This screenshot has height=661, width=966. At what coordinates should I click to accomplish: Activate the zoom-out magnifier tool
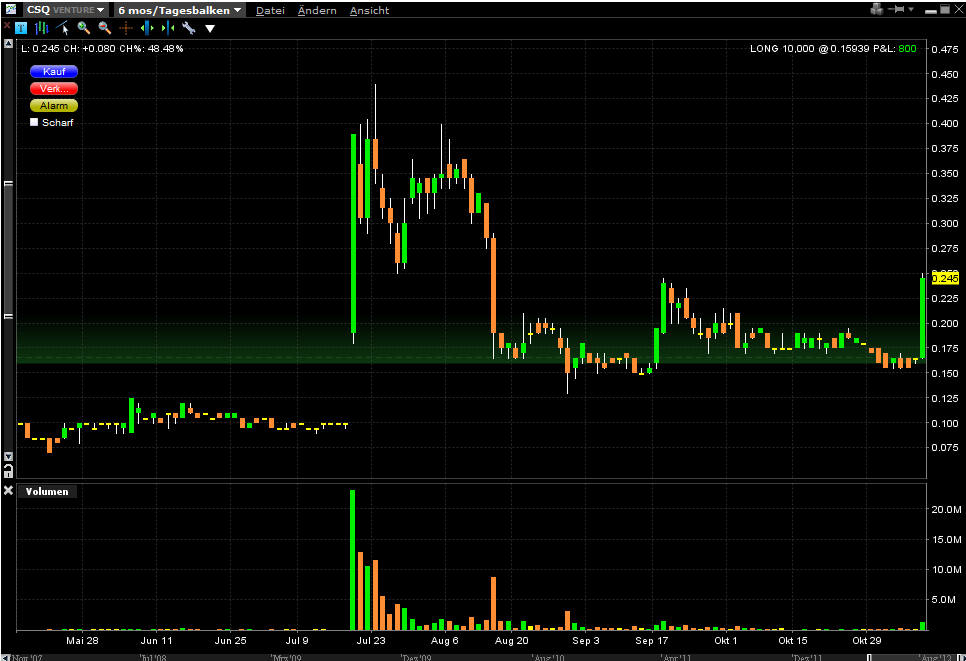click(103, 28)
